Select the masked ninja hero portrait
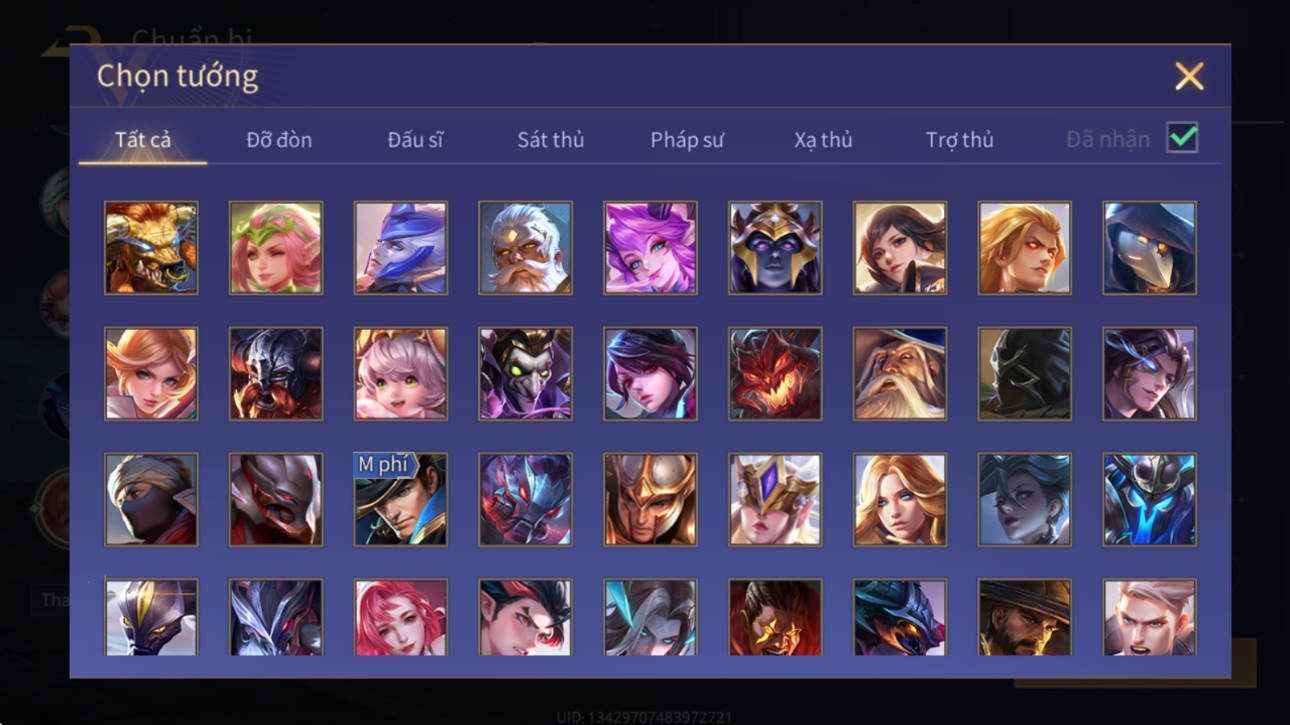Image resolution: width=1290 pixels, height=725 pixels. [x=151, y=500]
